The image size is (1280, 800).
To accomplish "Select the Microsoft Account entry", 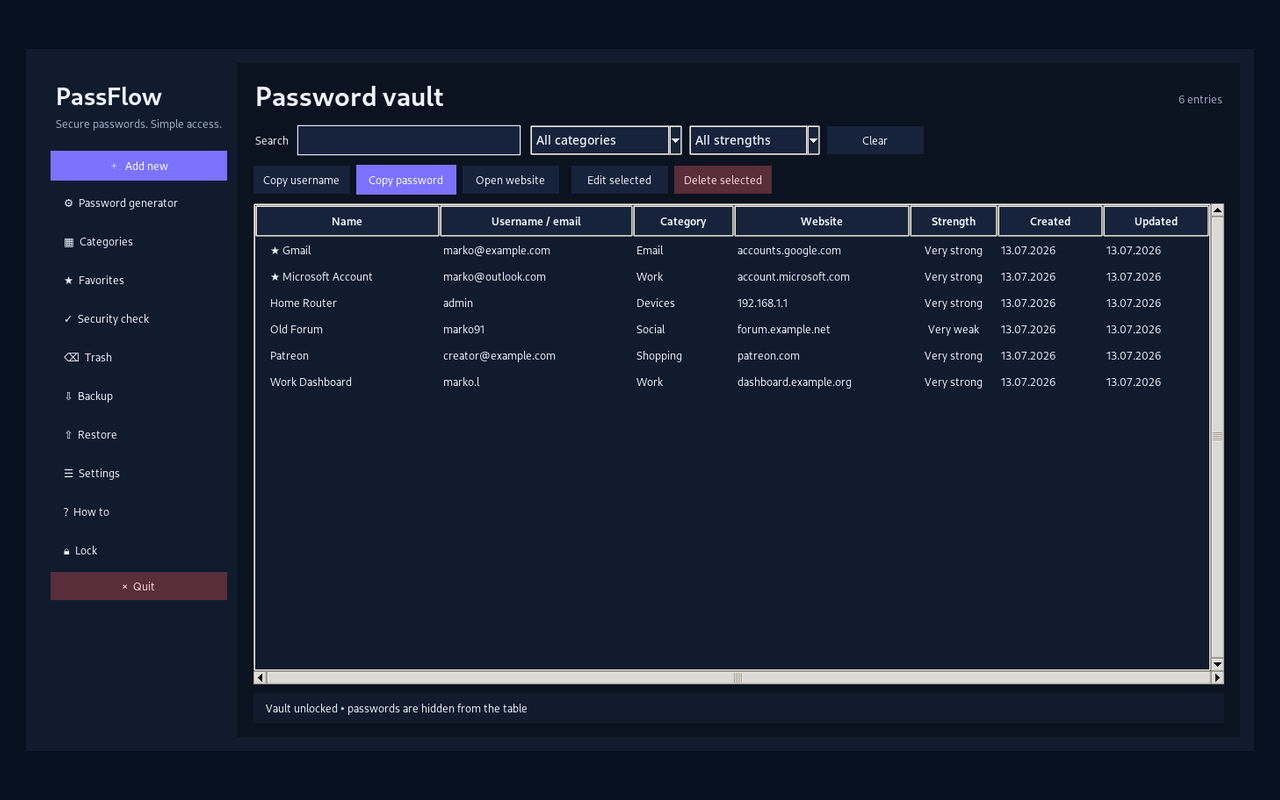I will (732, 277).
